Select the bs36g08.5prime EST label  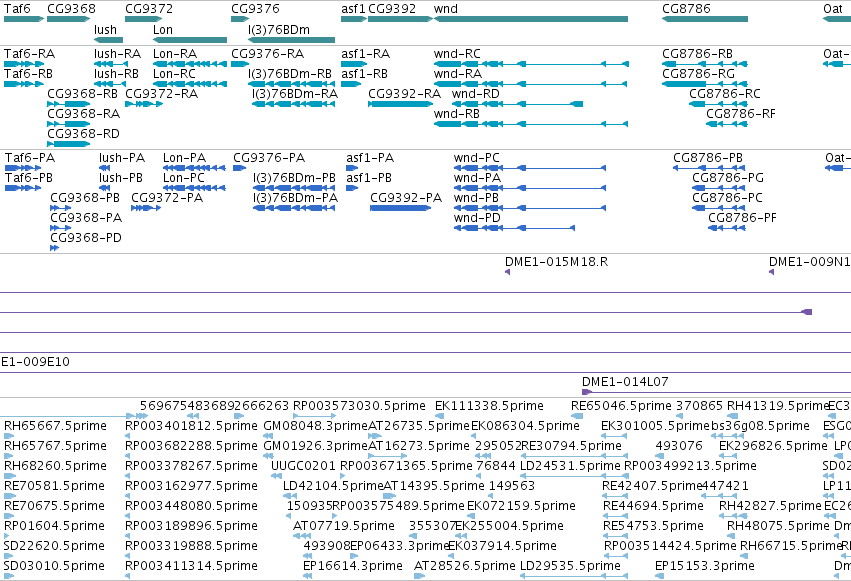point(760,426)
